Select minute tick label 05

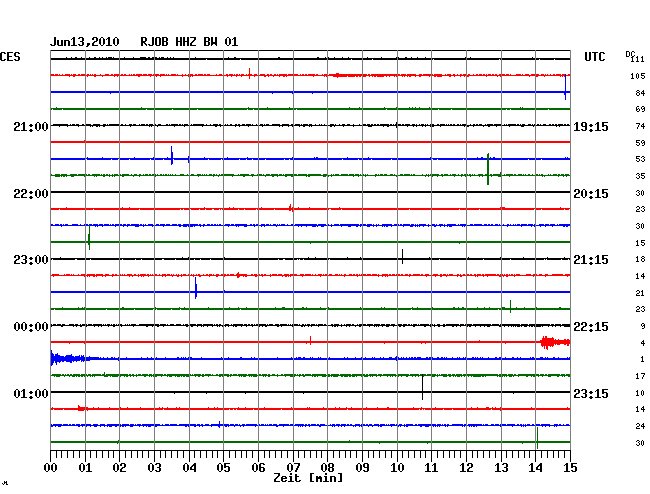223,468
